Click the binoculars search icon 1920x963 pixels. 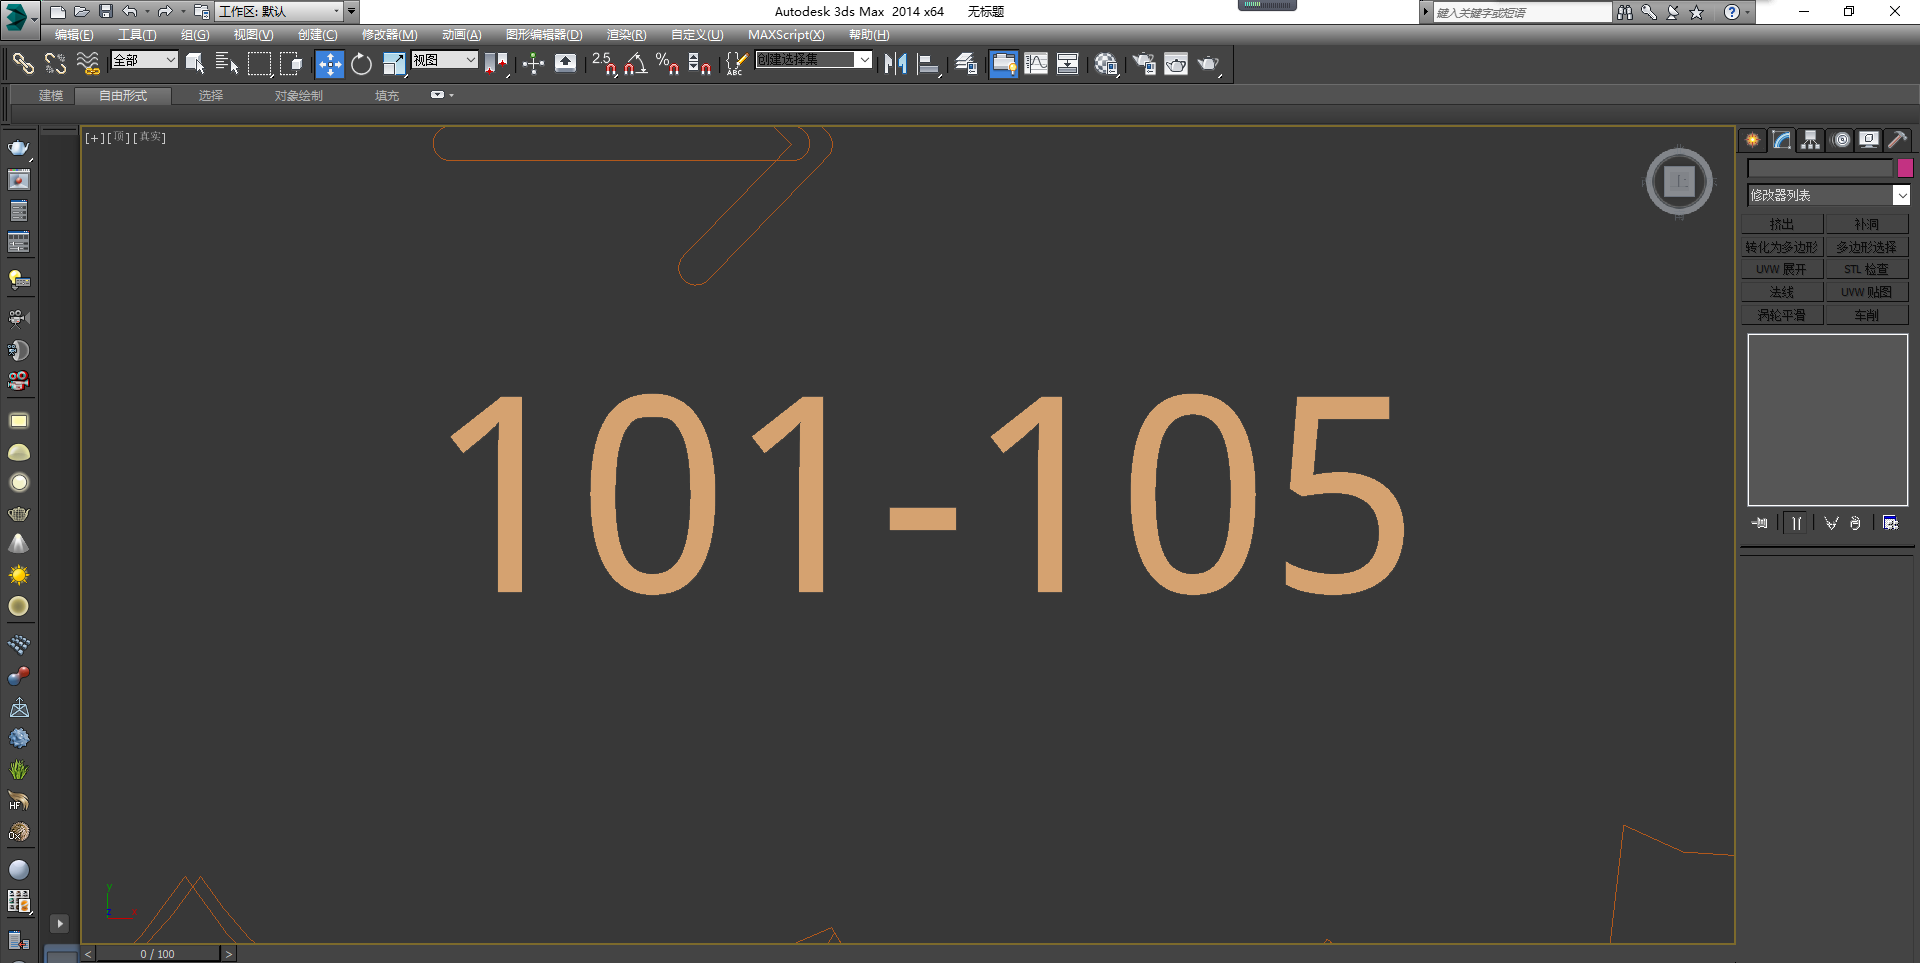click(x=1624, y=12)
